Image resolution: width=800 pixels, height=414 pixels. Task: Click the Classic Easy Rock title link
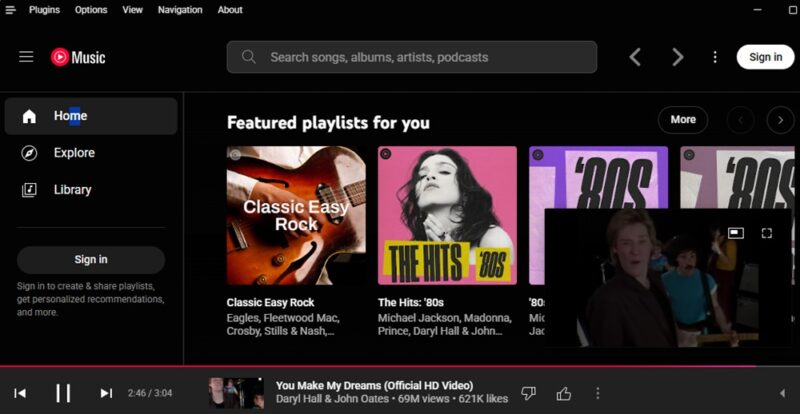tap(270, 302)
